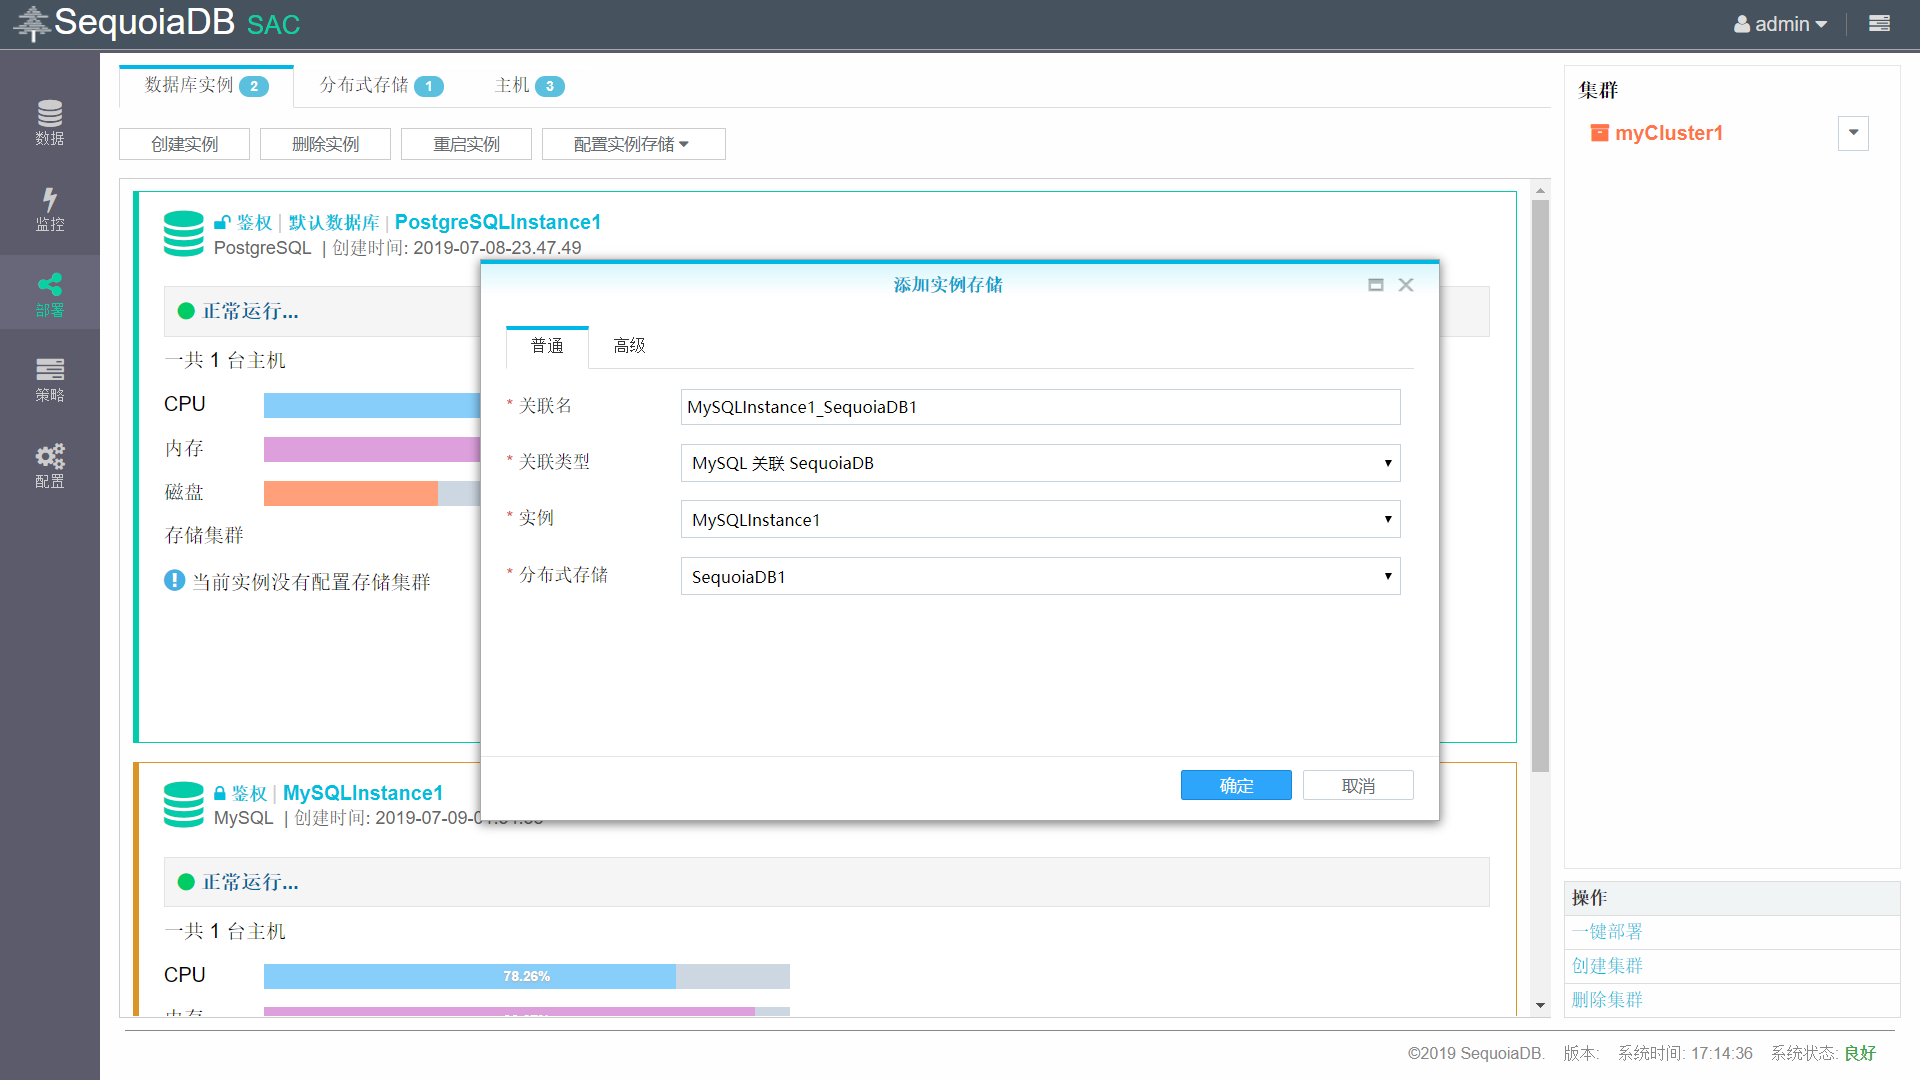
Task: Click the MySQLInstance1 name link
Action: coord(363,793)
